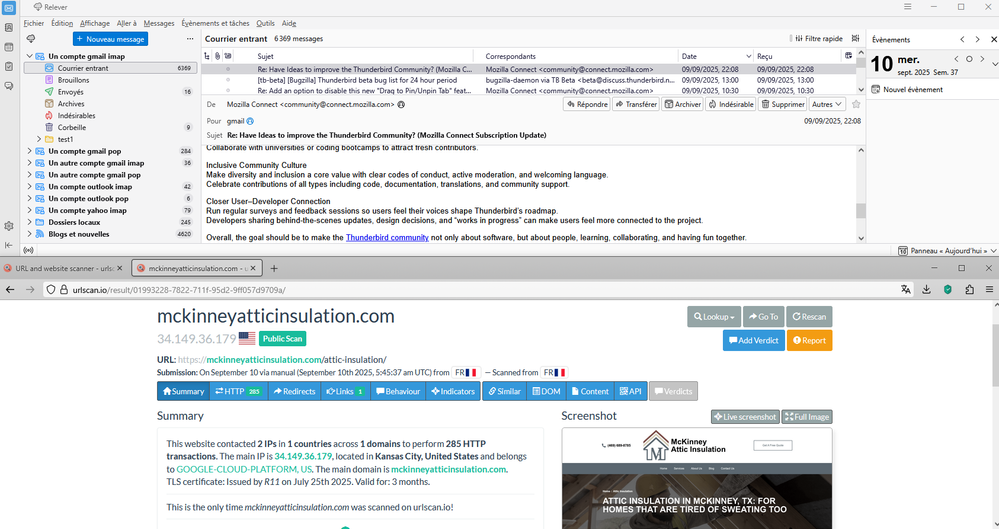Image resolution: width=999 pixels, height=529 pixels.
Task: Expand the test1 folder
Action: click(38, 139)
